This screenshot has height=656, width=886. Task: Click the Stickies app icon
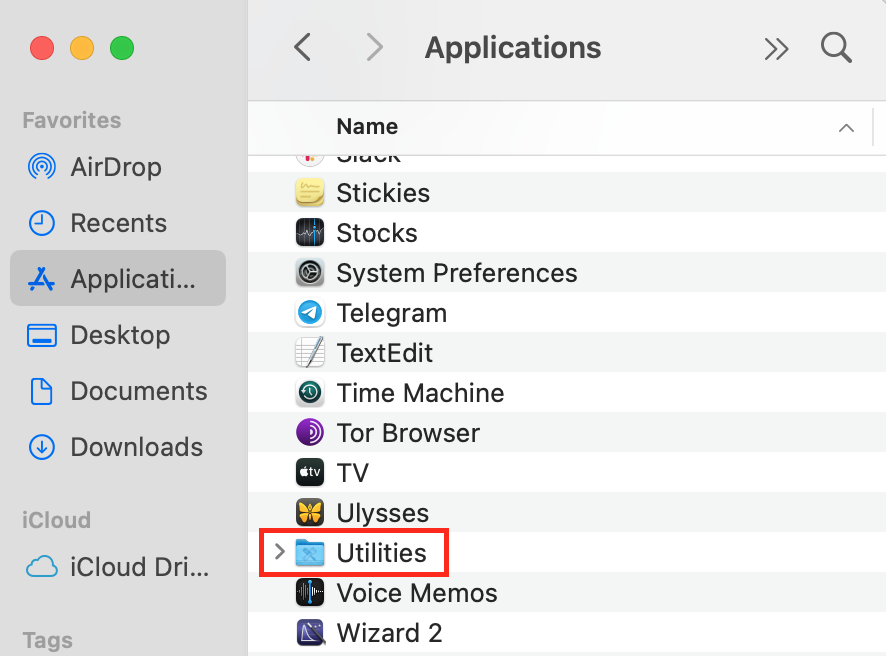tap(310, 193)
